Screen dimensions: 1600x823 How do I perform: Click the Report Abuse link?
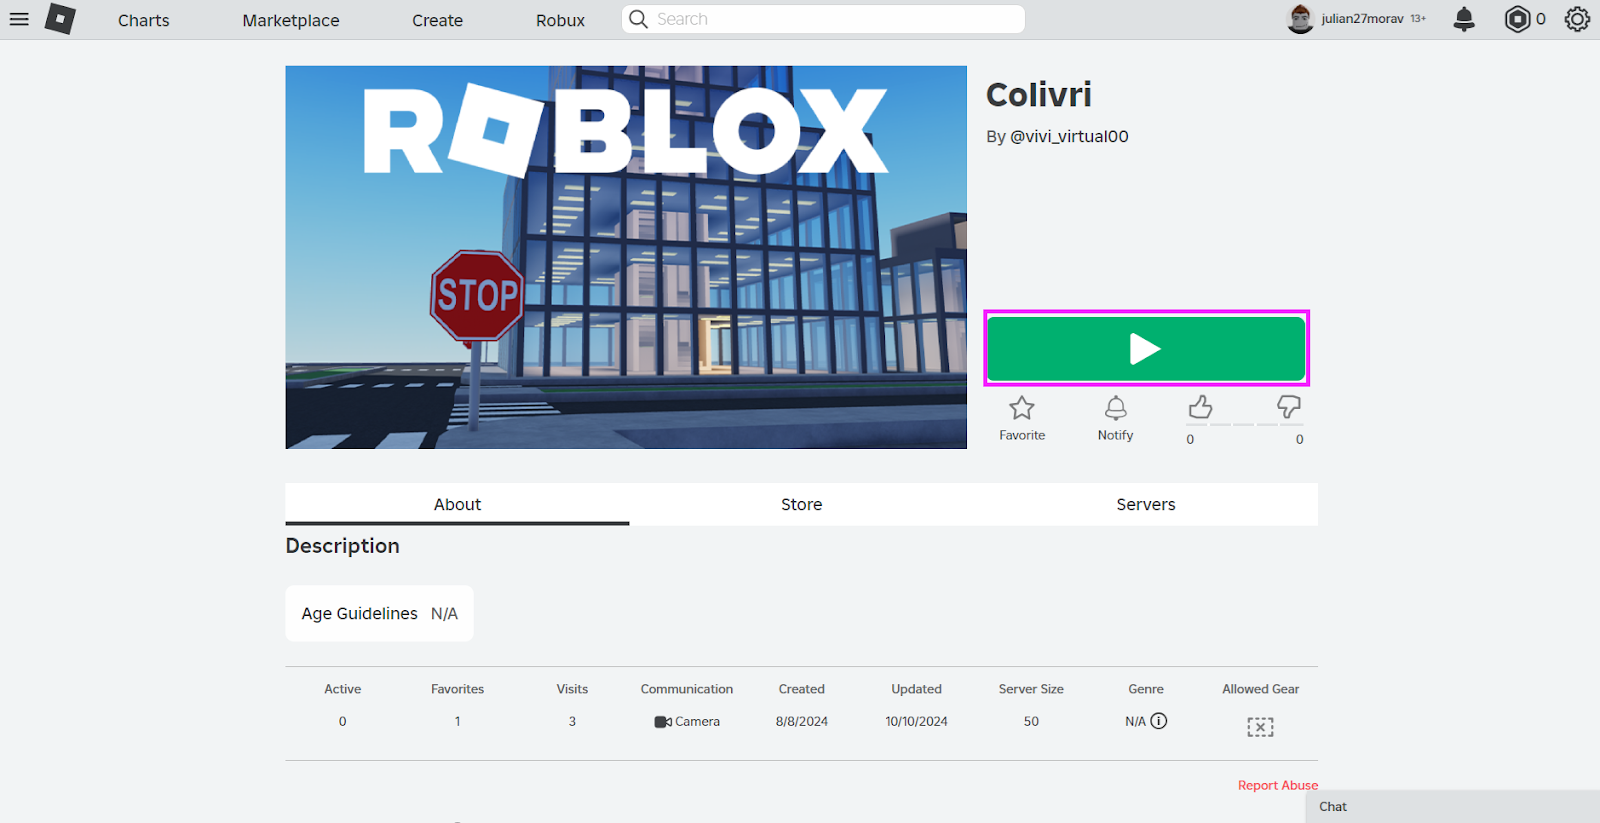pos(1278,785)
